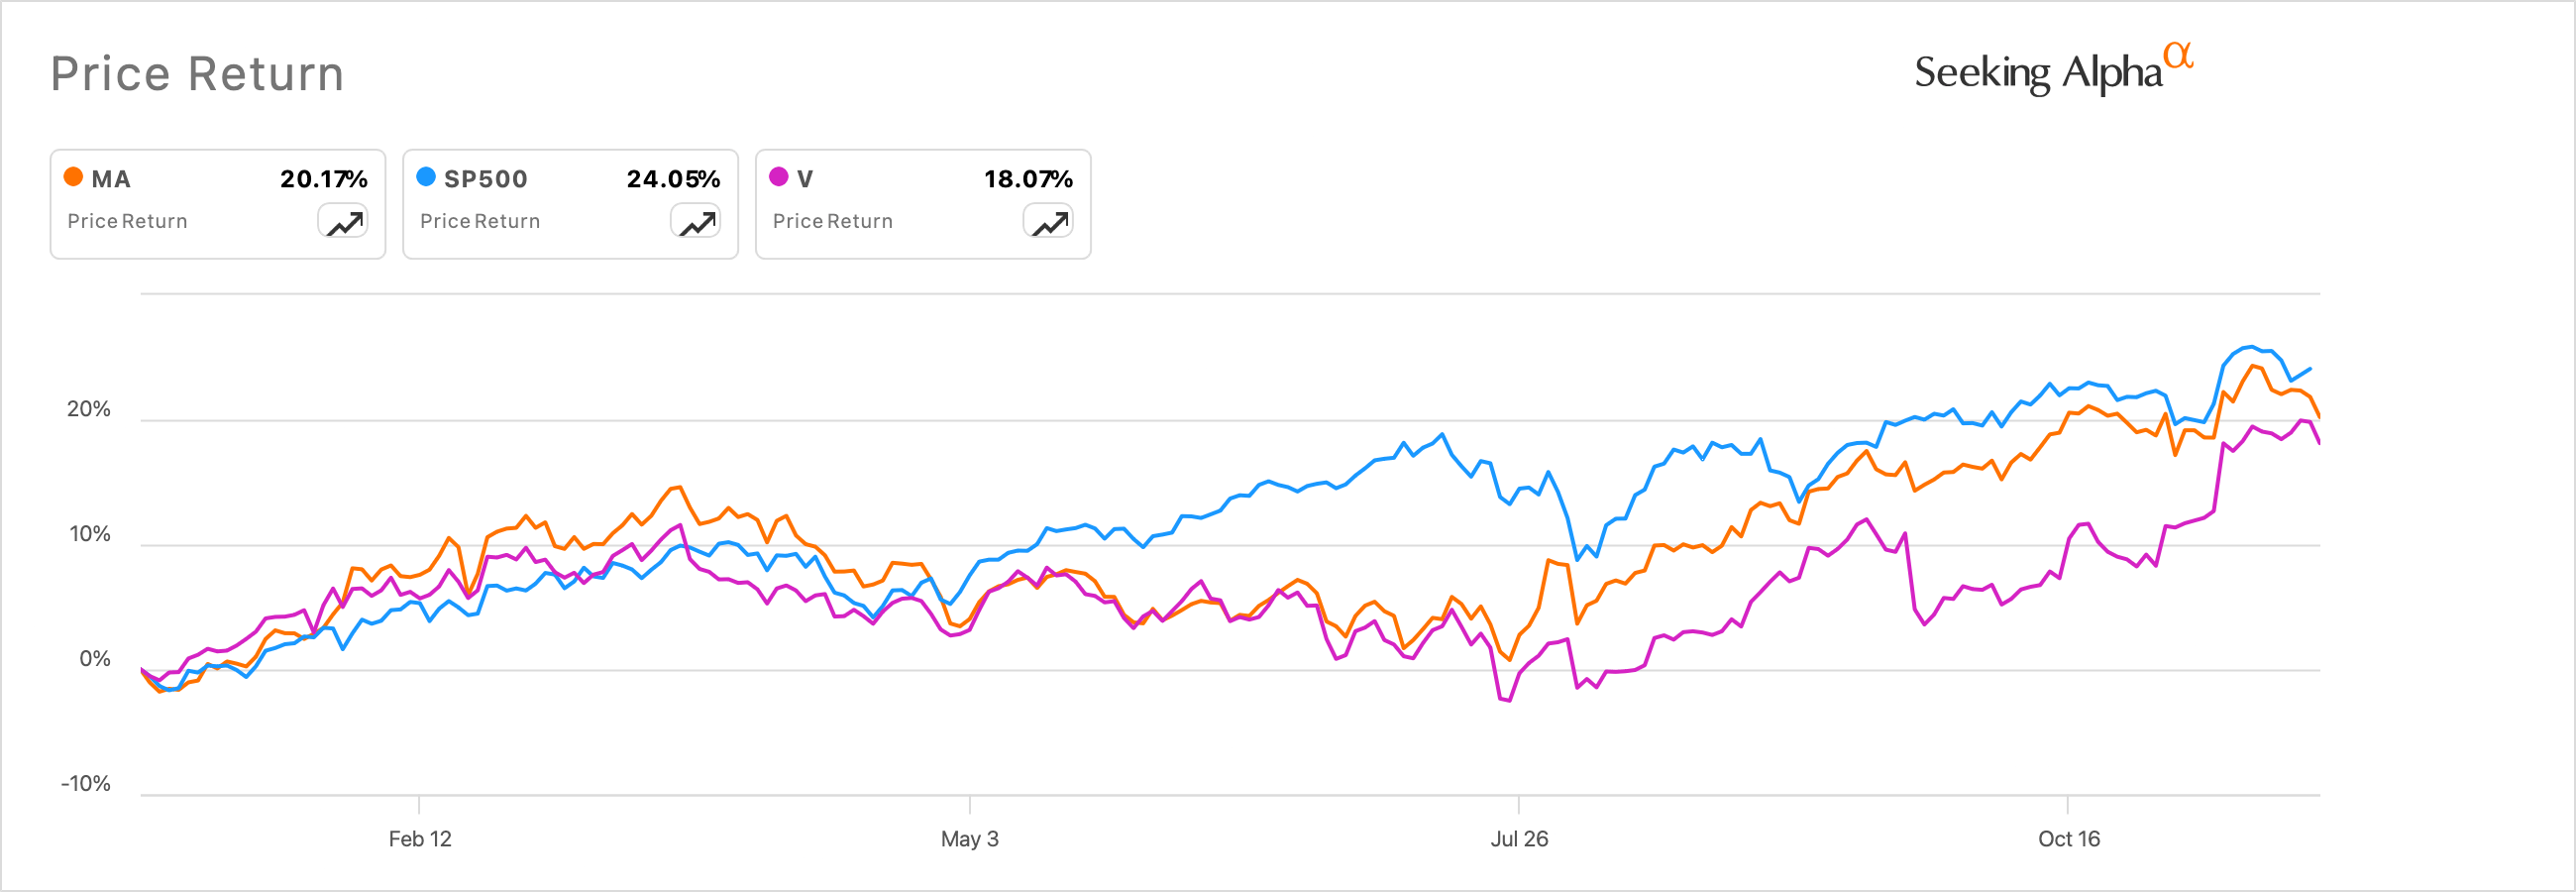Click the trend arrow icon in V card
Image resolution: width=2576 pixels, height=892 pixels.
[x=1049, y=221]
